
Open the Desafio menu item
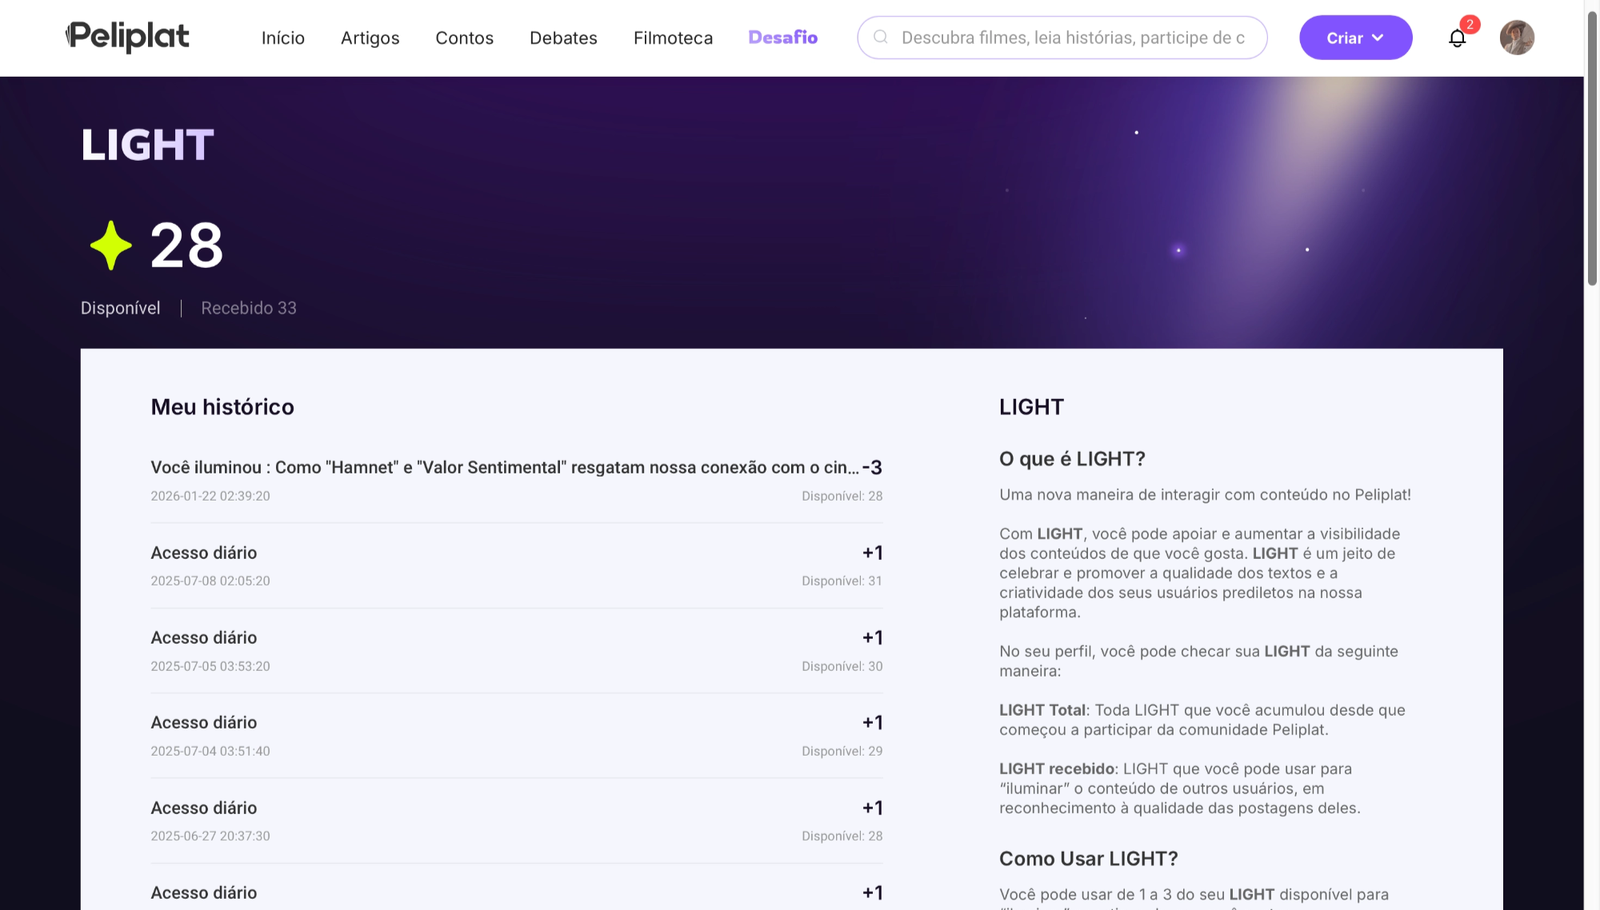[x=783, y=37]
